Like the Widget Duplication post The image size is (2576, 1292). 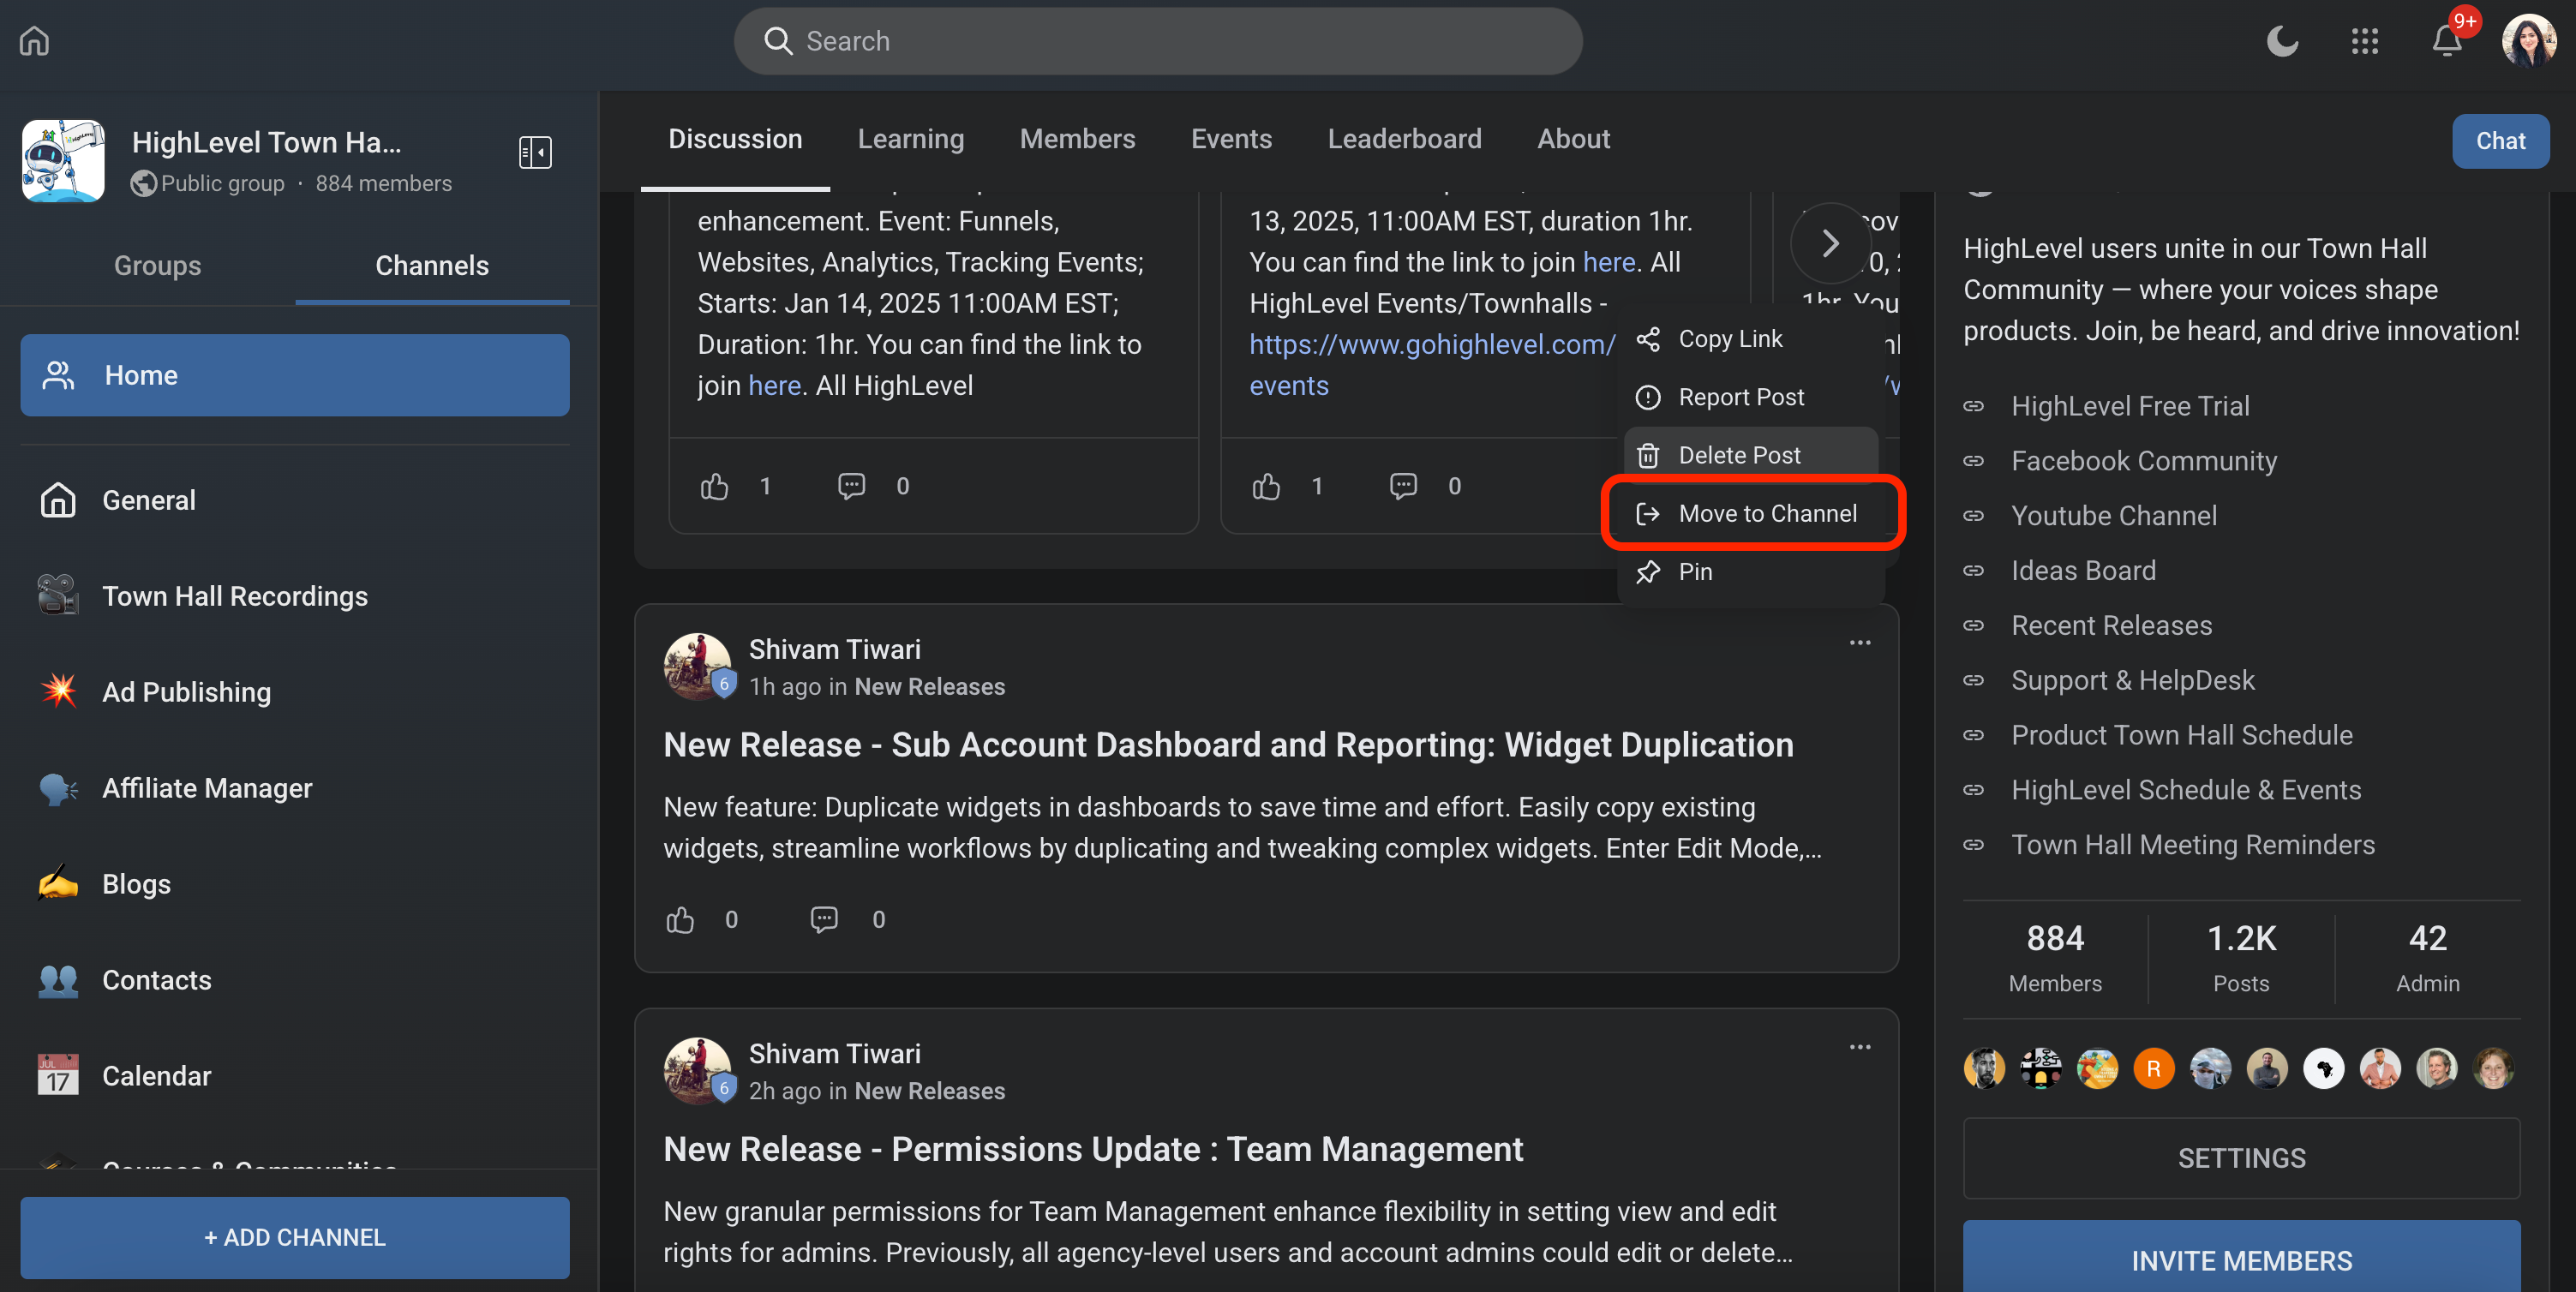pyautogui.click(x=680, y=919)
